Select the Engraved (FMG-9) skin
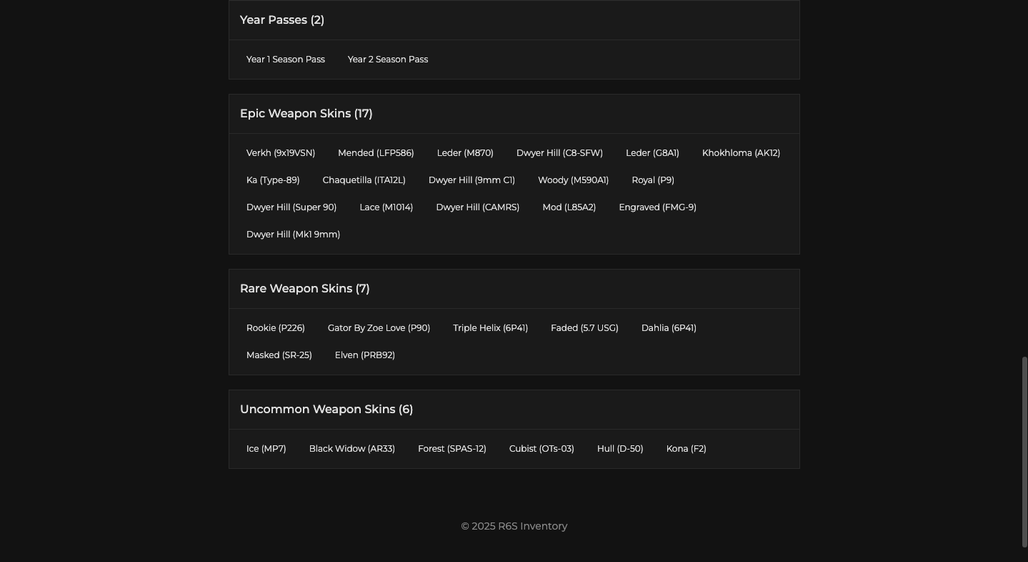Viewport: 1028px width, 562px height. tap(658, 207)
